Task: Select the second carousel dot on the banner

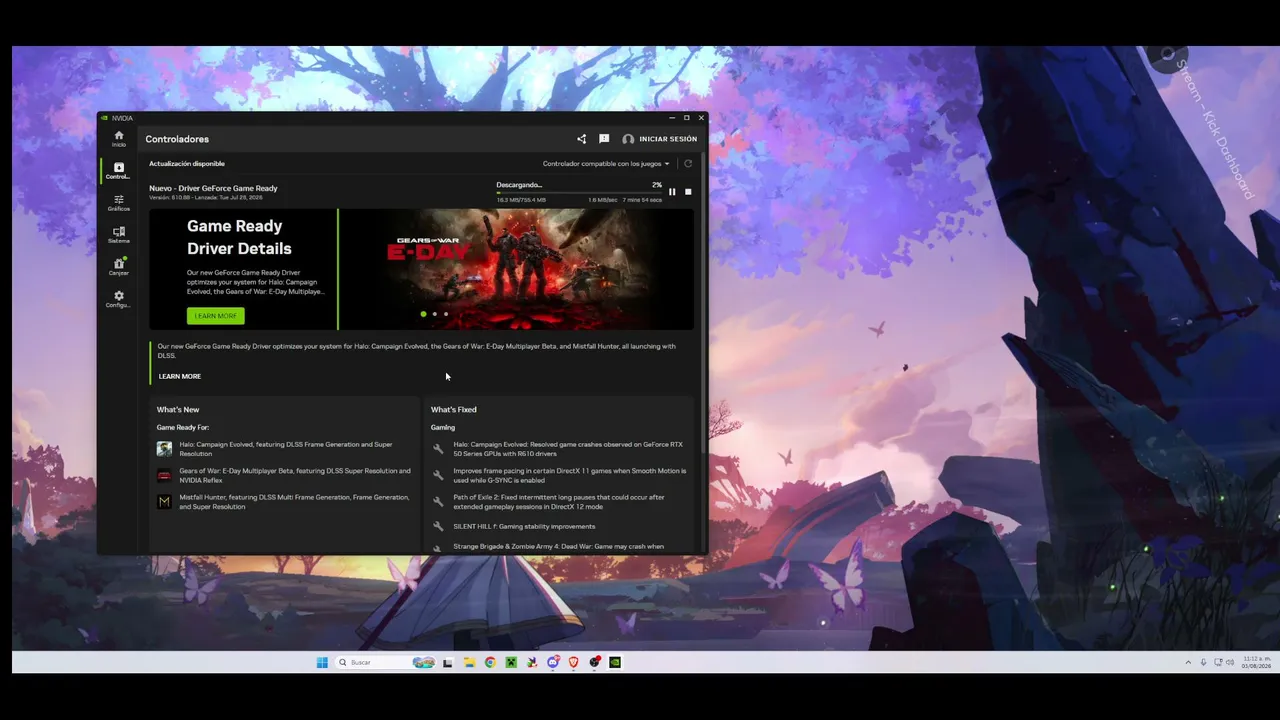Action: pyautogui.click(x=434, y=314)
